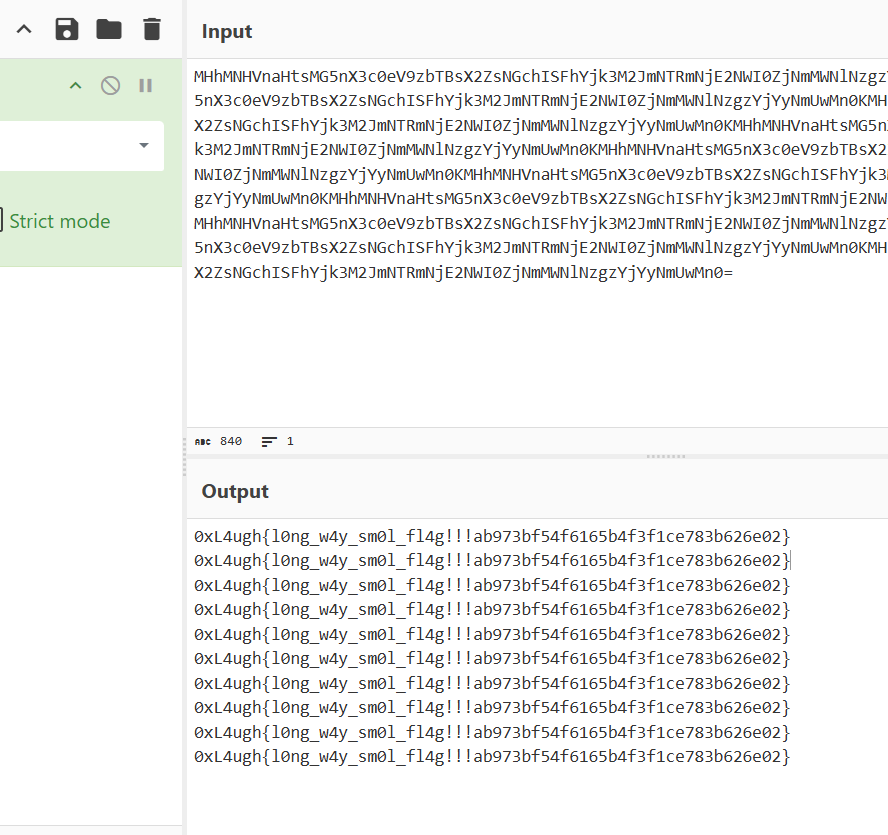Click the Save recipe floppy disk icon

66,29
